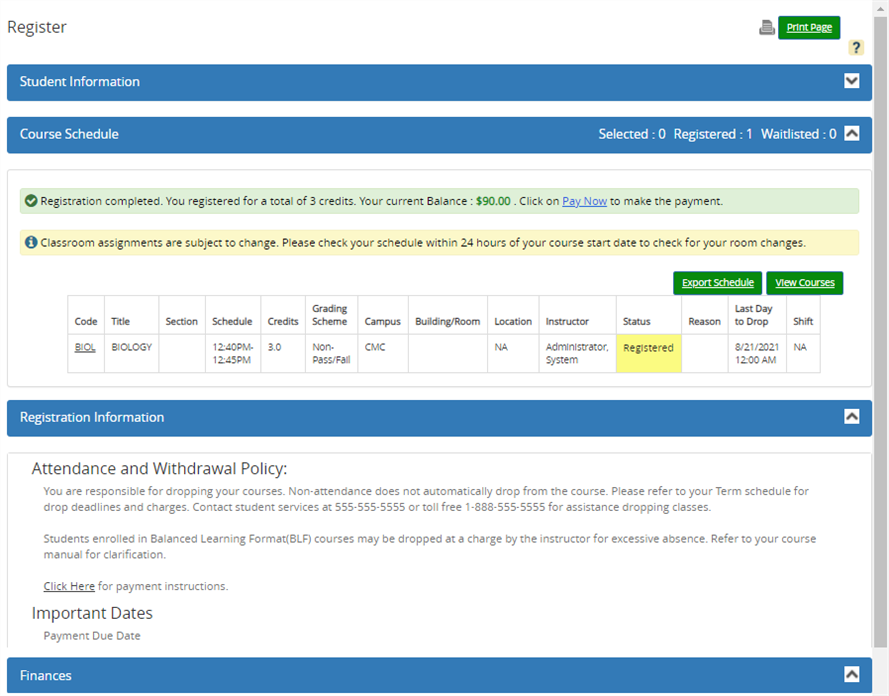Click the printer icon near Print Page
Viewport: 889px width, 696px height.
point(766,27)
